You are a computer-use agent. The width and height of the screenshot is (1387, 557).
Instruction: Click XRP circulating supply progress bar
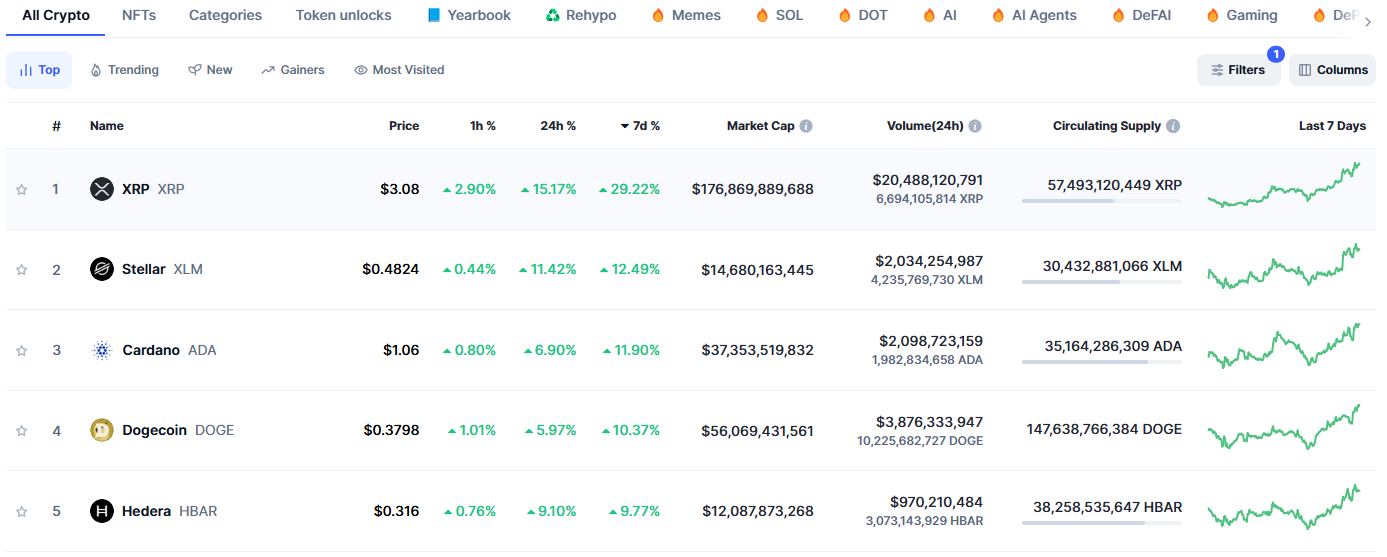click(x=1101, y=201)
